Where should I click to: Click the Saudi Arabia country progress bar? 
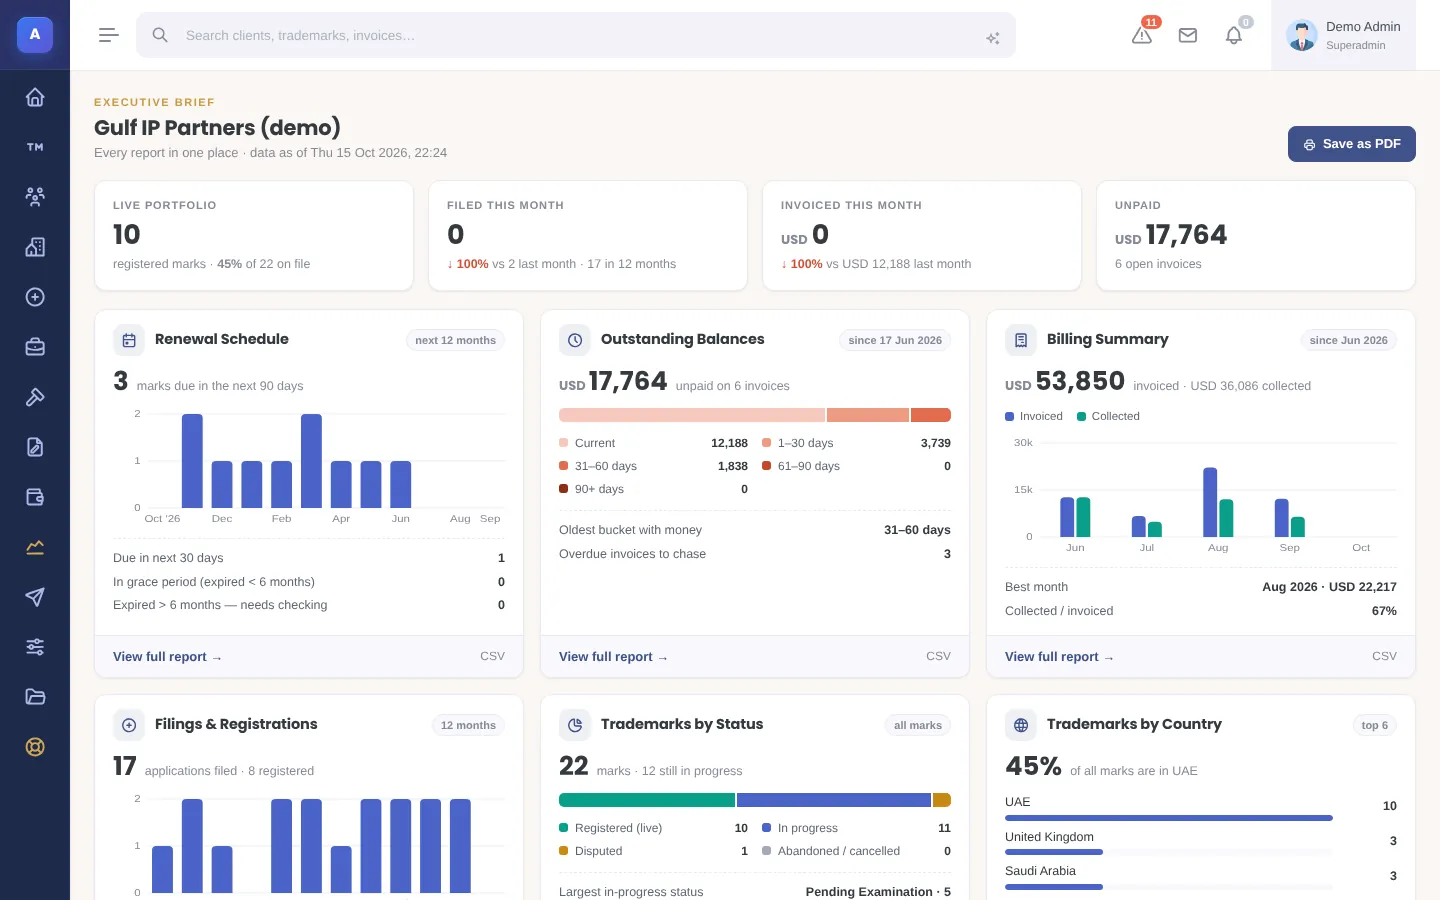pos(1169,886)
